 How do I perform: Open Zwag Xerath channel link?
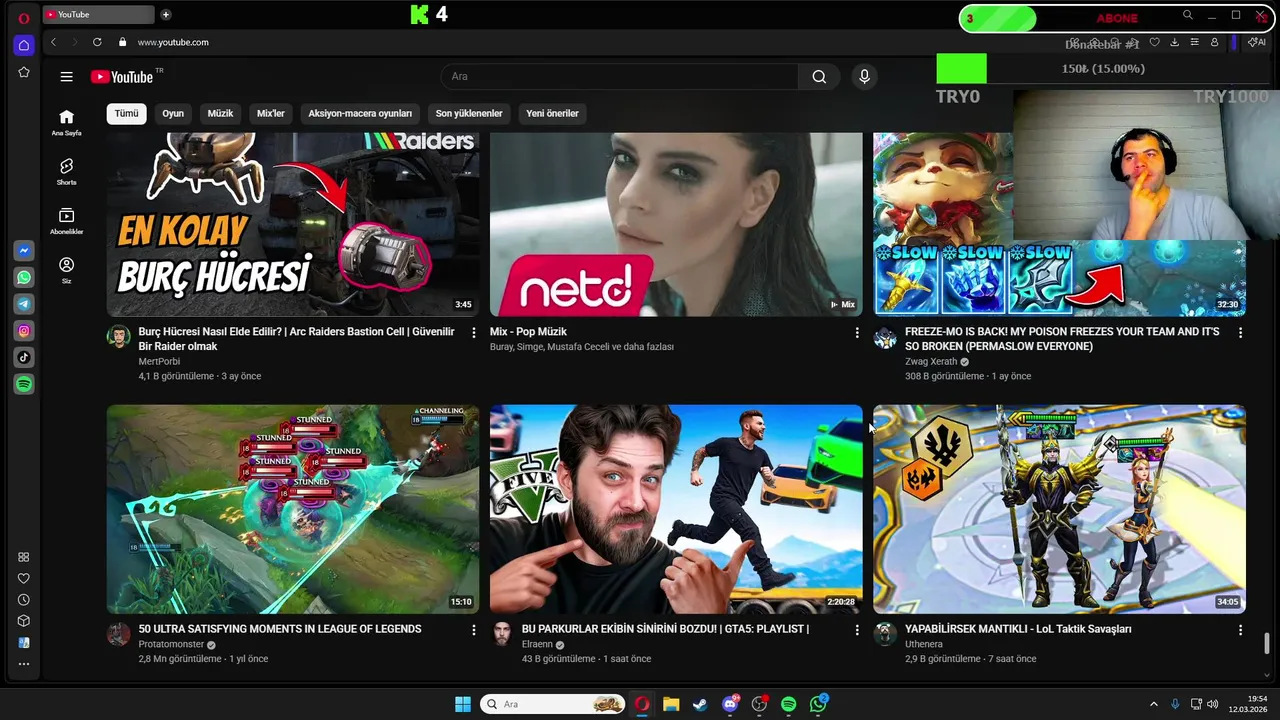(931, 361)
